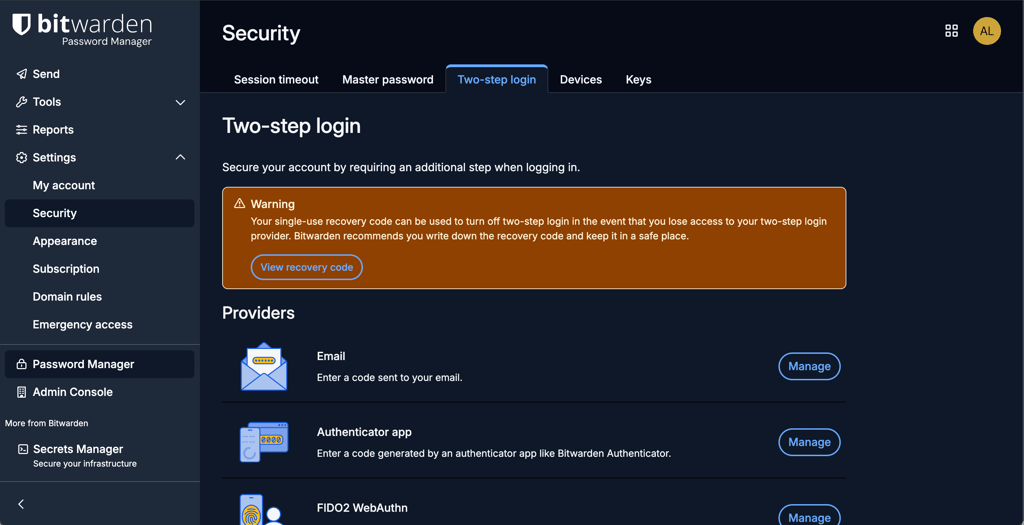
Task: Click the Security page title
Action: (x=261, y=33)
